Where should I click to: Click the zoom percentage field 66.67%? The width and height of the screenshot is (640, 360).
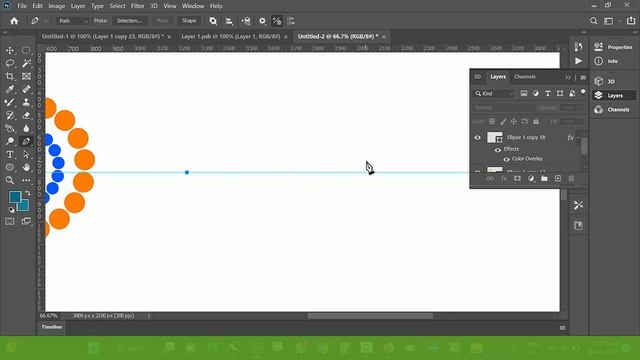pyautogui.click(x=49, y=316)
